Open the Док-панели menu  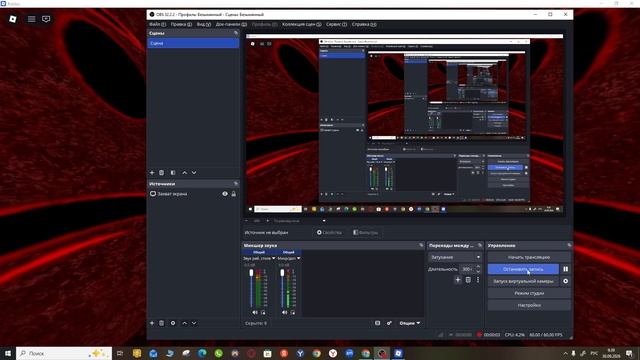coord(231,24)
